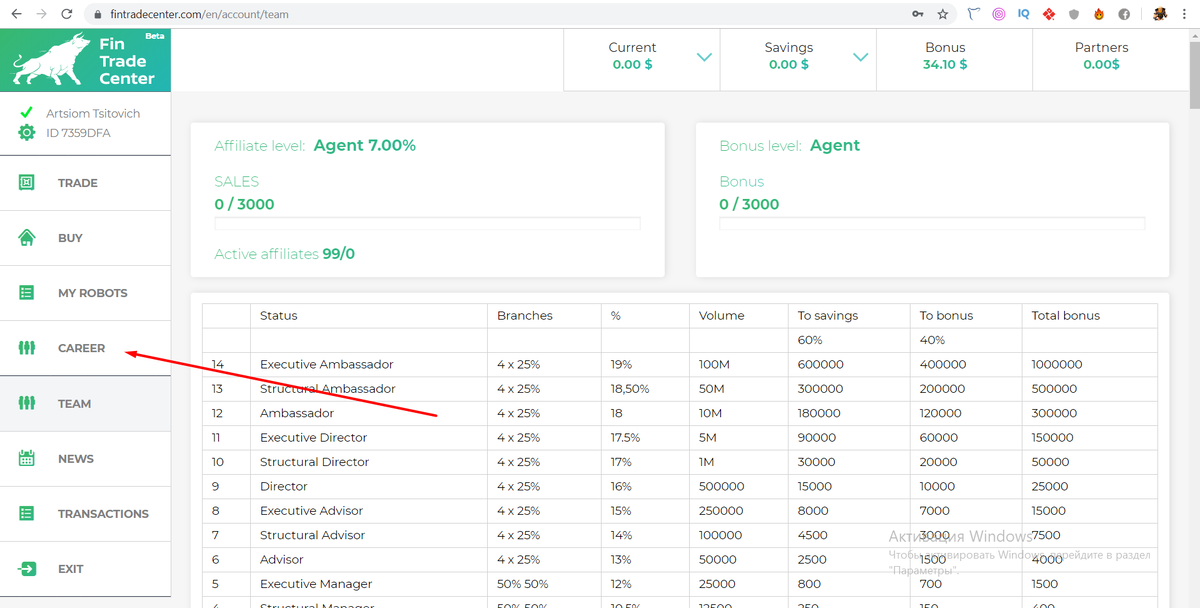The image size is (1200, 608).
Task: Click the "50% 50%" branches cell for Executive Manager
Action: point(545,584)
